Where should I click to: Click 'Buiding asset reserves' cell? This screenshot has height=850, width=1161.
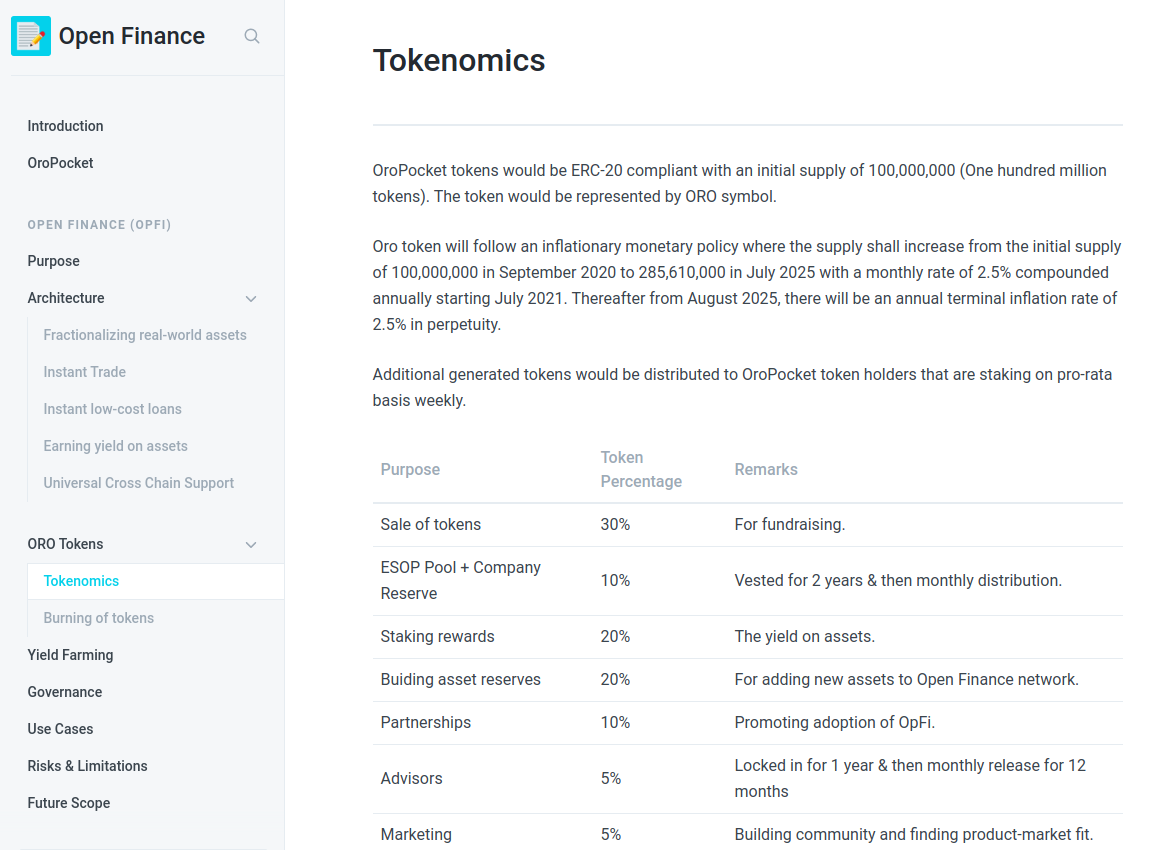461,680
